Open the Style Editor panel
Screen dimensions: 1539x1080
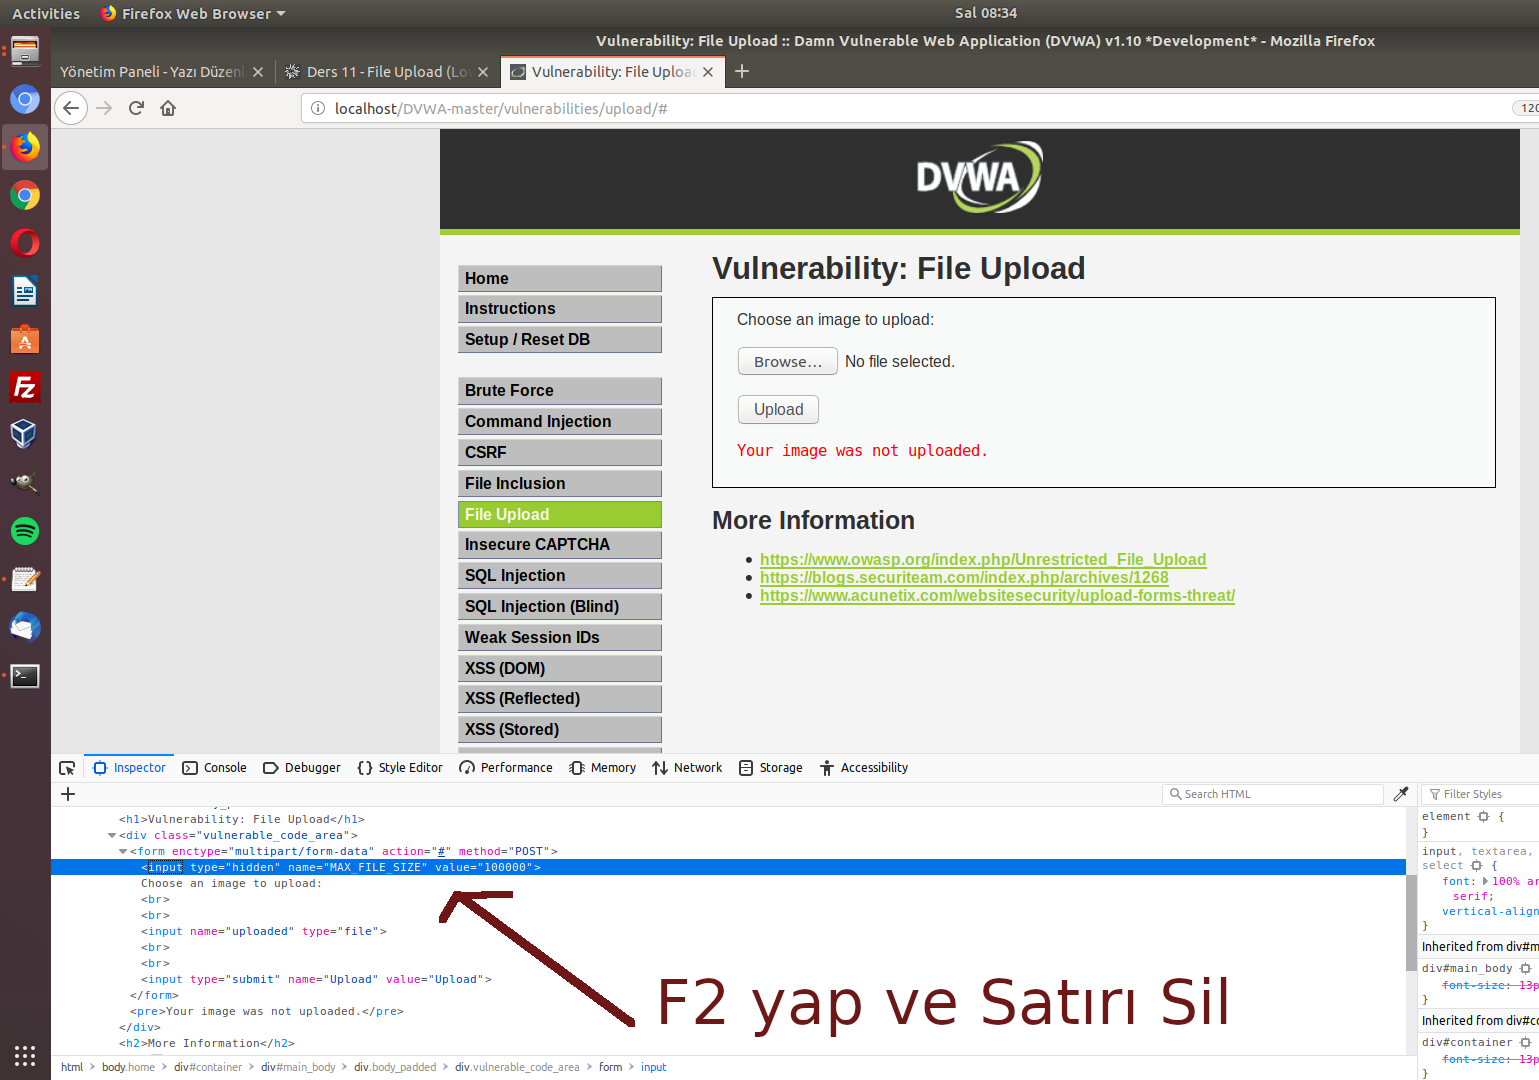click(400, 768)
